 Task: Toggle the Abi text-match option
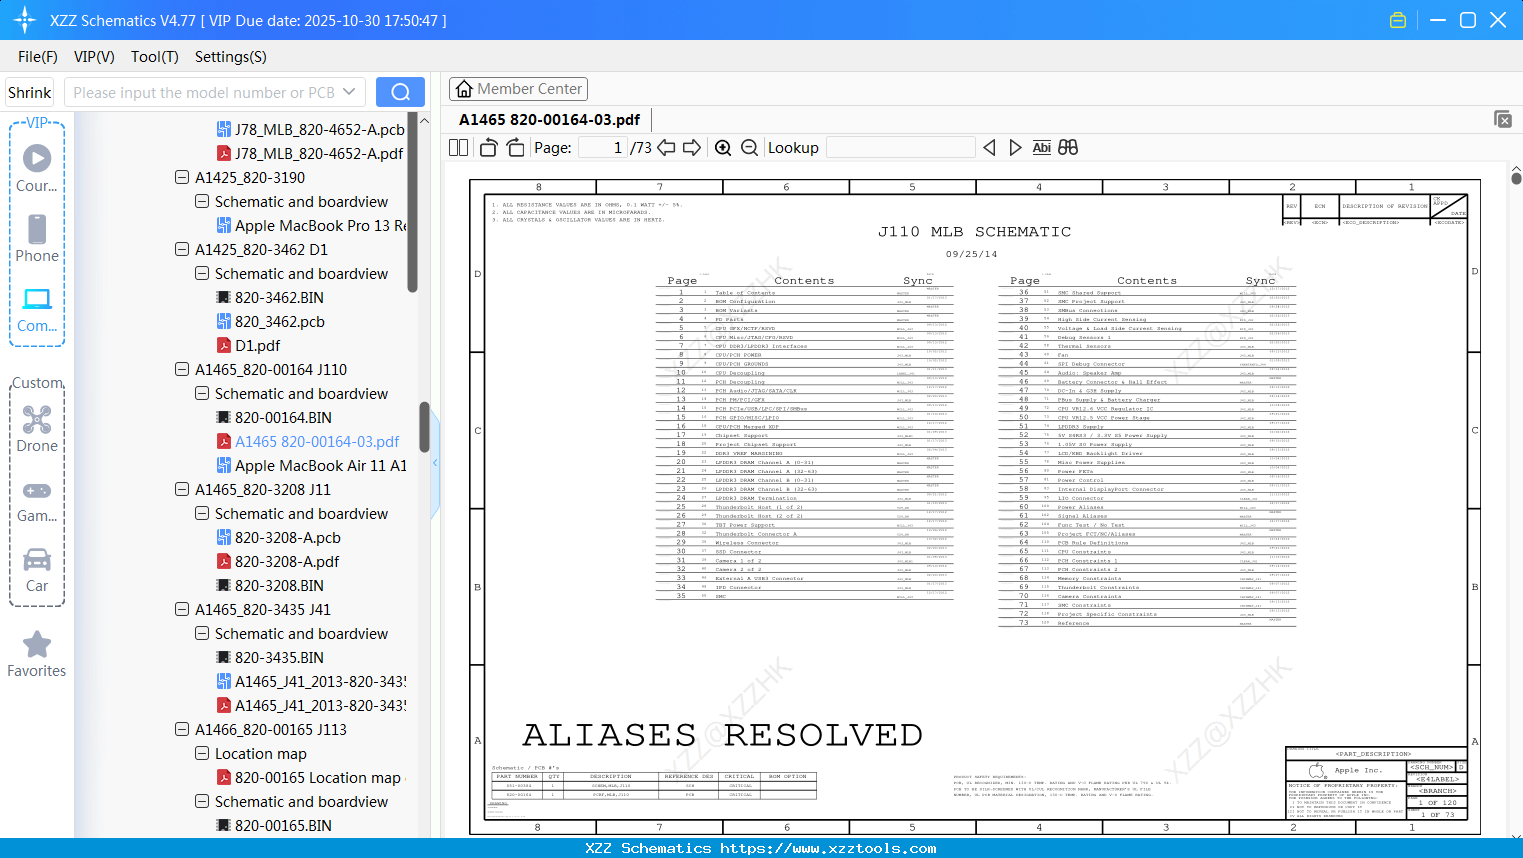[x=1042, y=148]
